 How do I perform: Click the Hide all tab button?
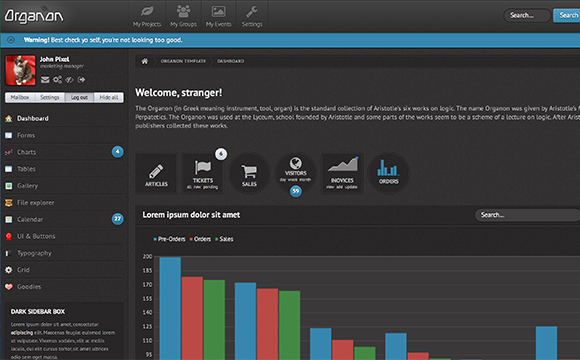click(109, 97)
